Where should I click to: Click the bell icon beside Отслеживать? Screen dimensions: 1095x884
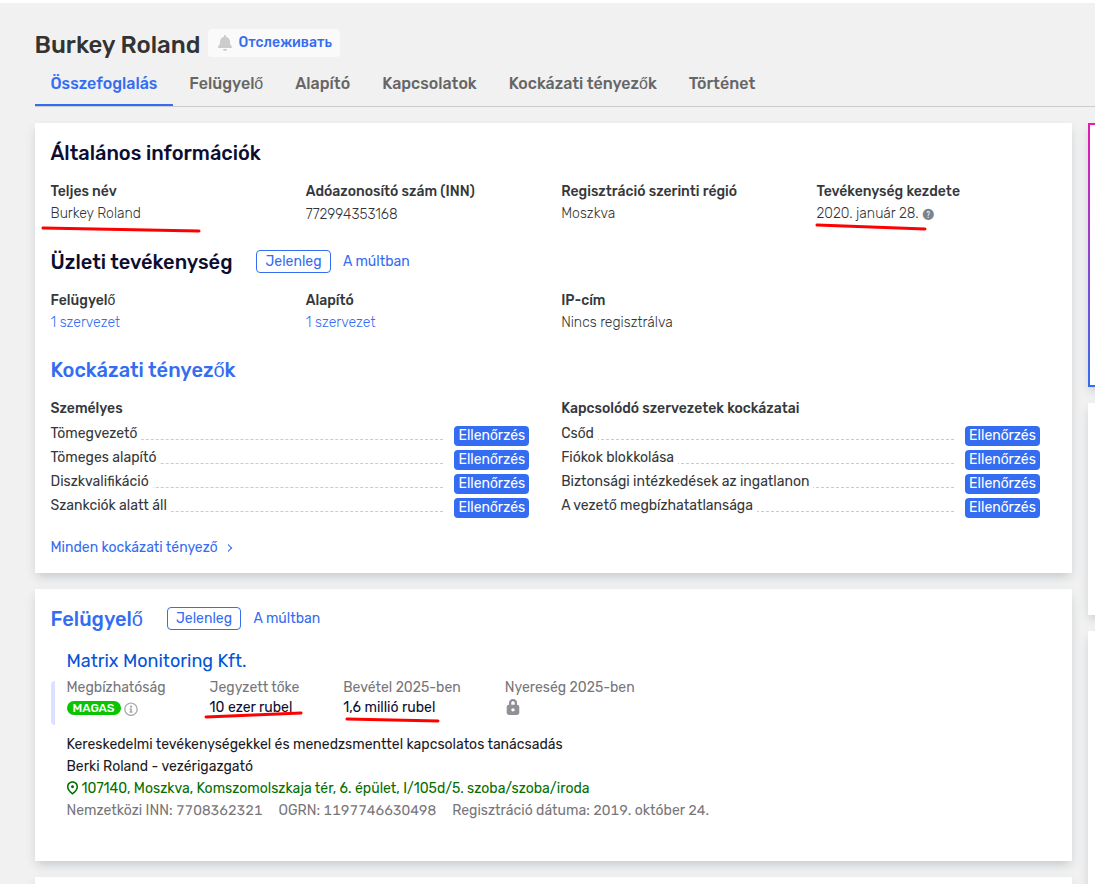pos(225,43)
